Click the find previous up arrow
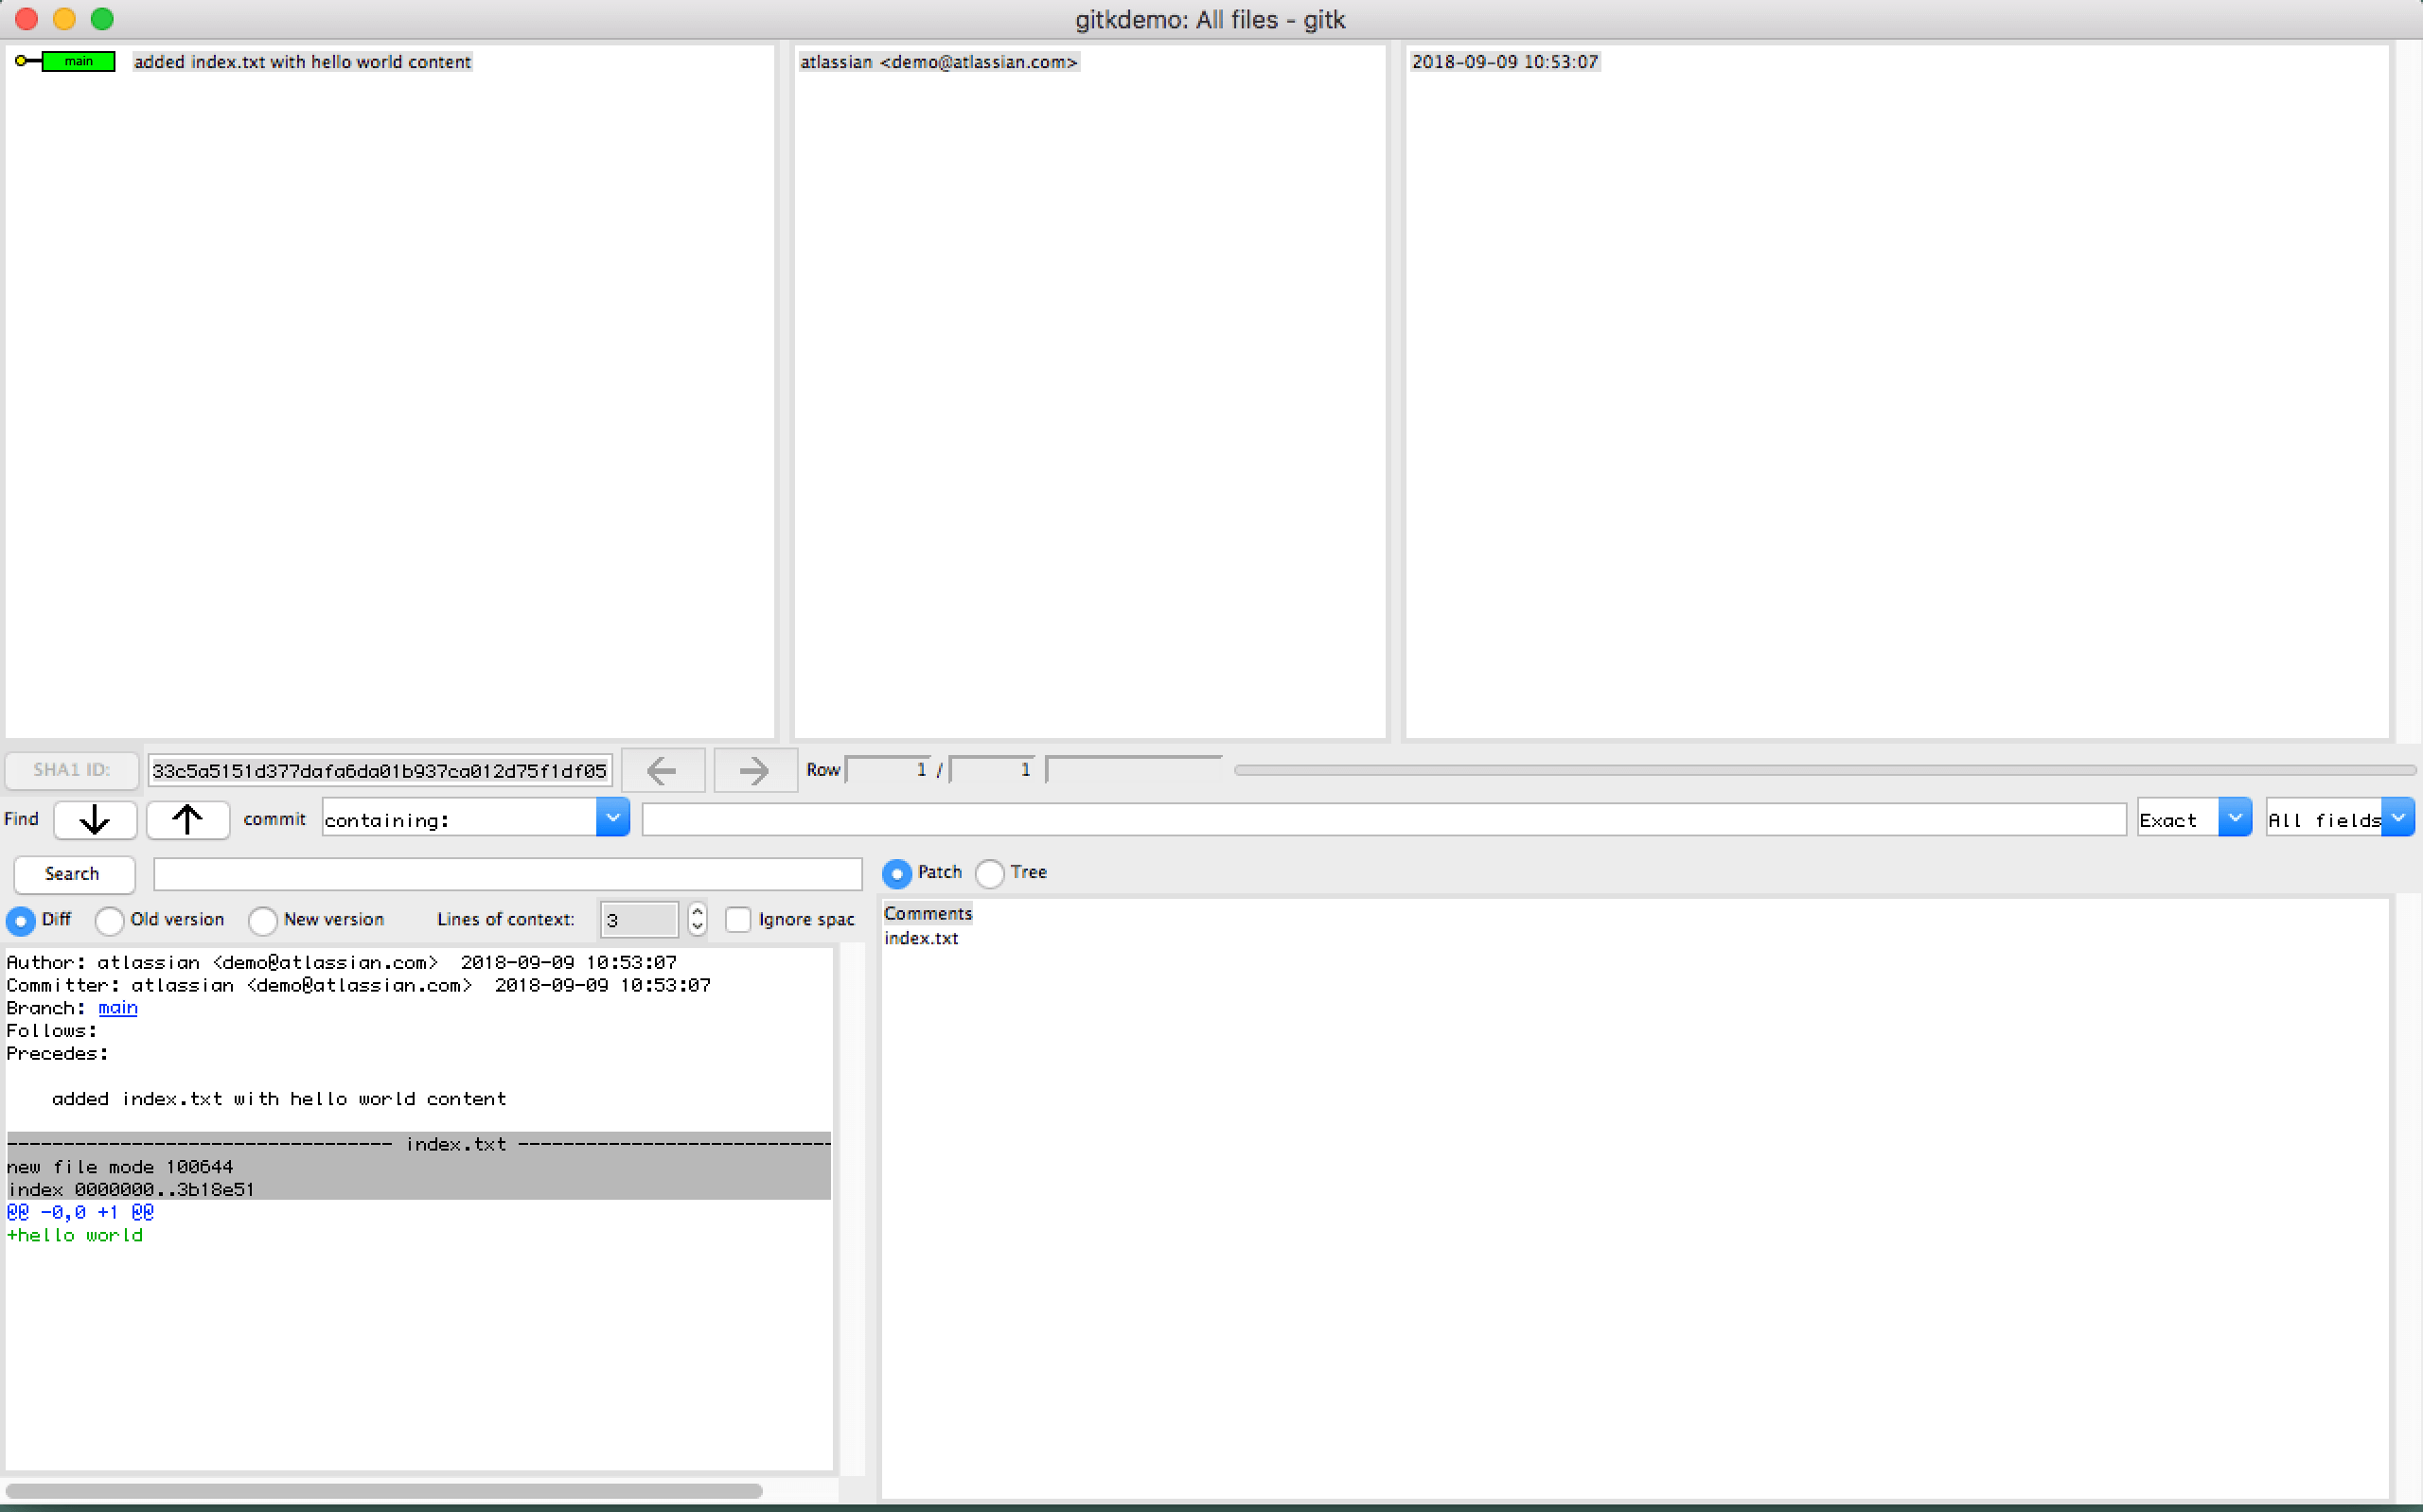Screen dimensions: 2423x1512 tap(187, 820)
